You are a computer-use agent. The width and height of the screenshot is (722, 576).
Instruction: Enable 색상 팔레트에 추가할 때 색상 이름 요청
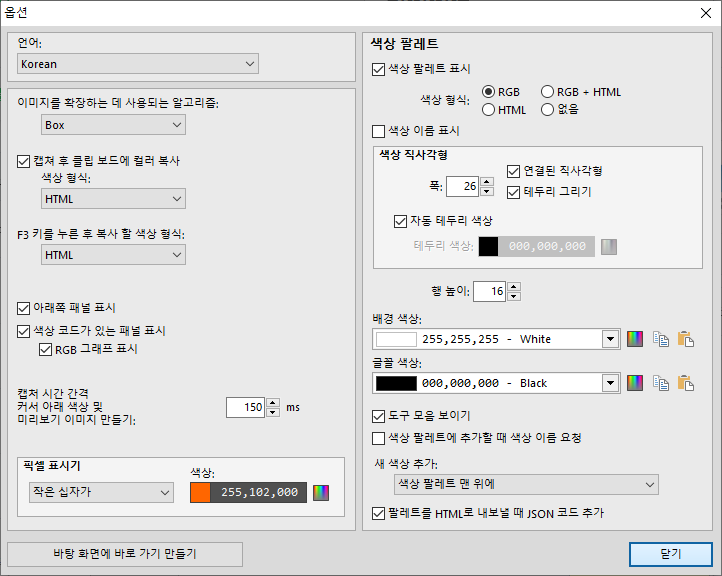coord(378,438)
